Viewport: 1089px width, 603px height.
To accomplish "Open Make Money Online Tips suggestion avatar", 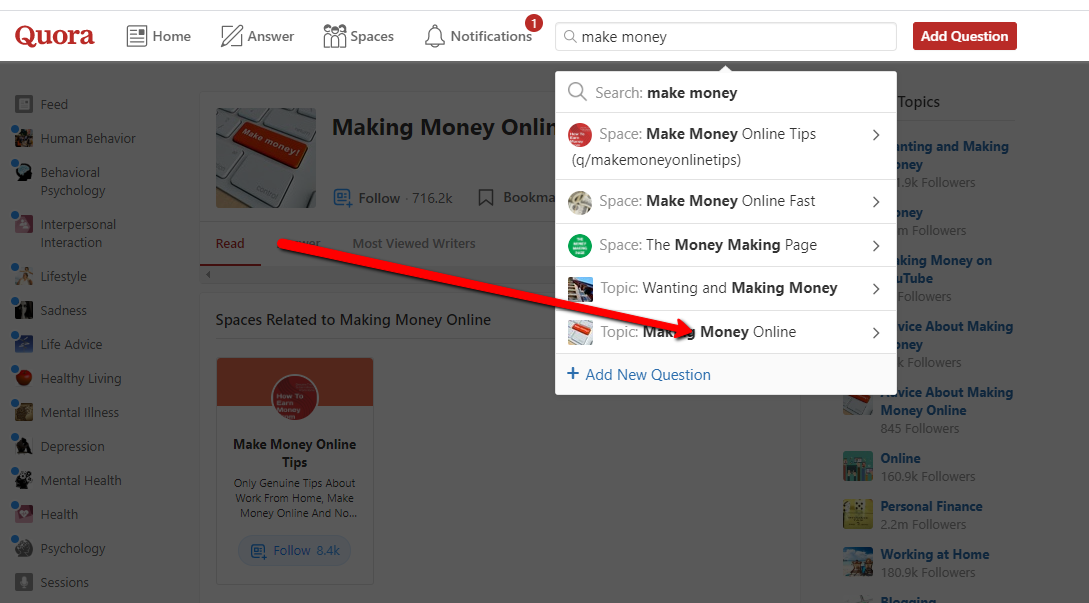I will (x=580, y=135).
